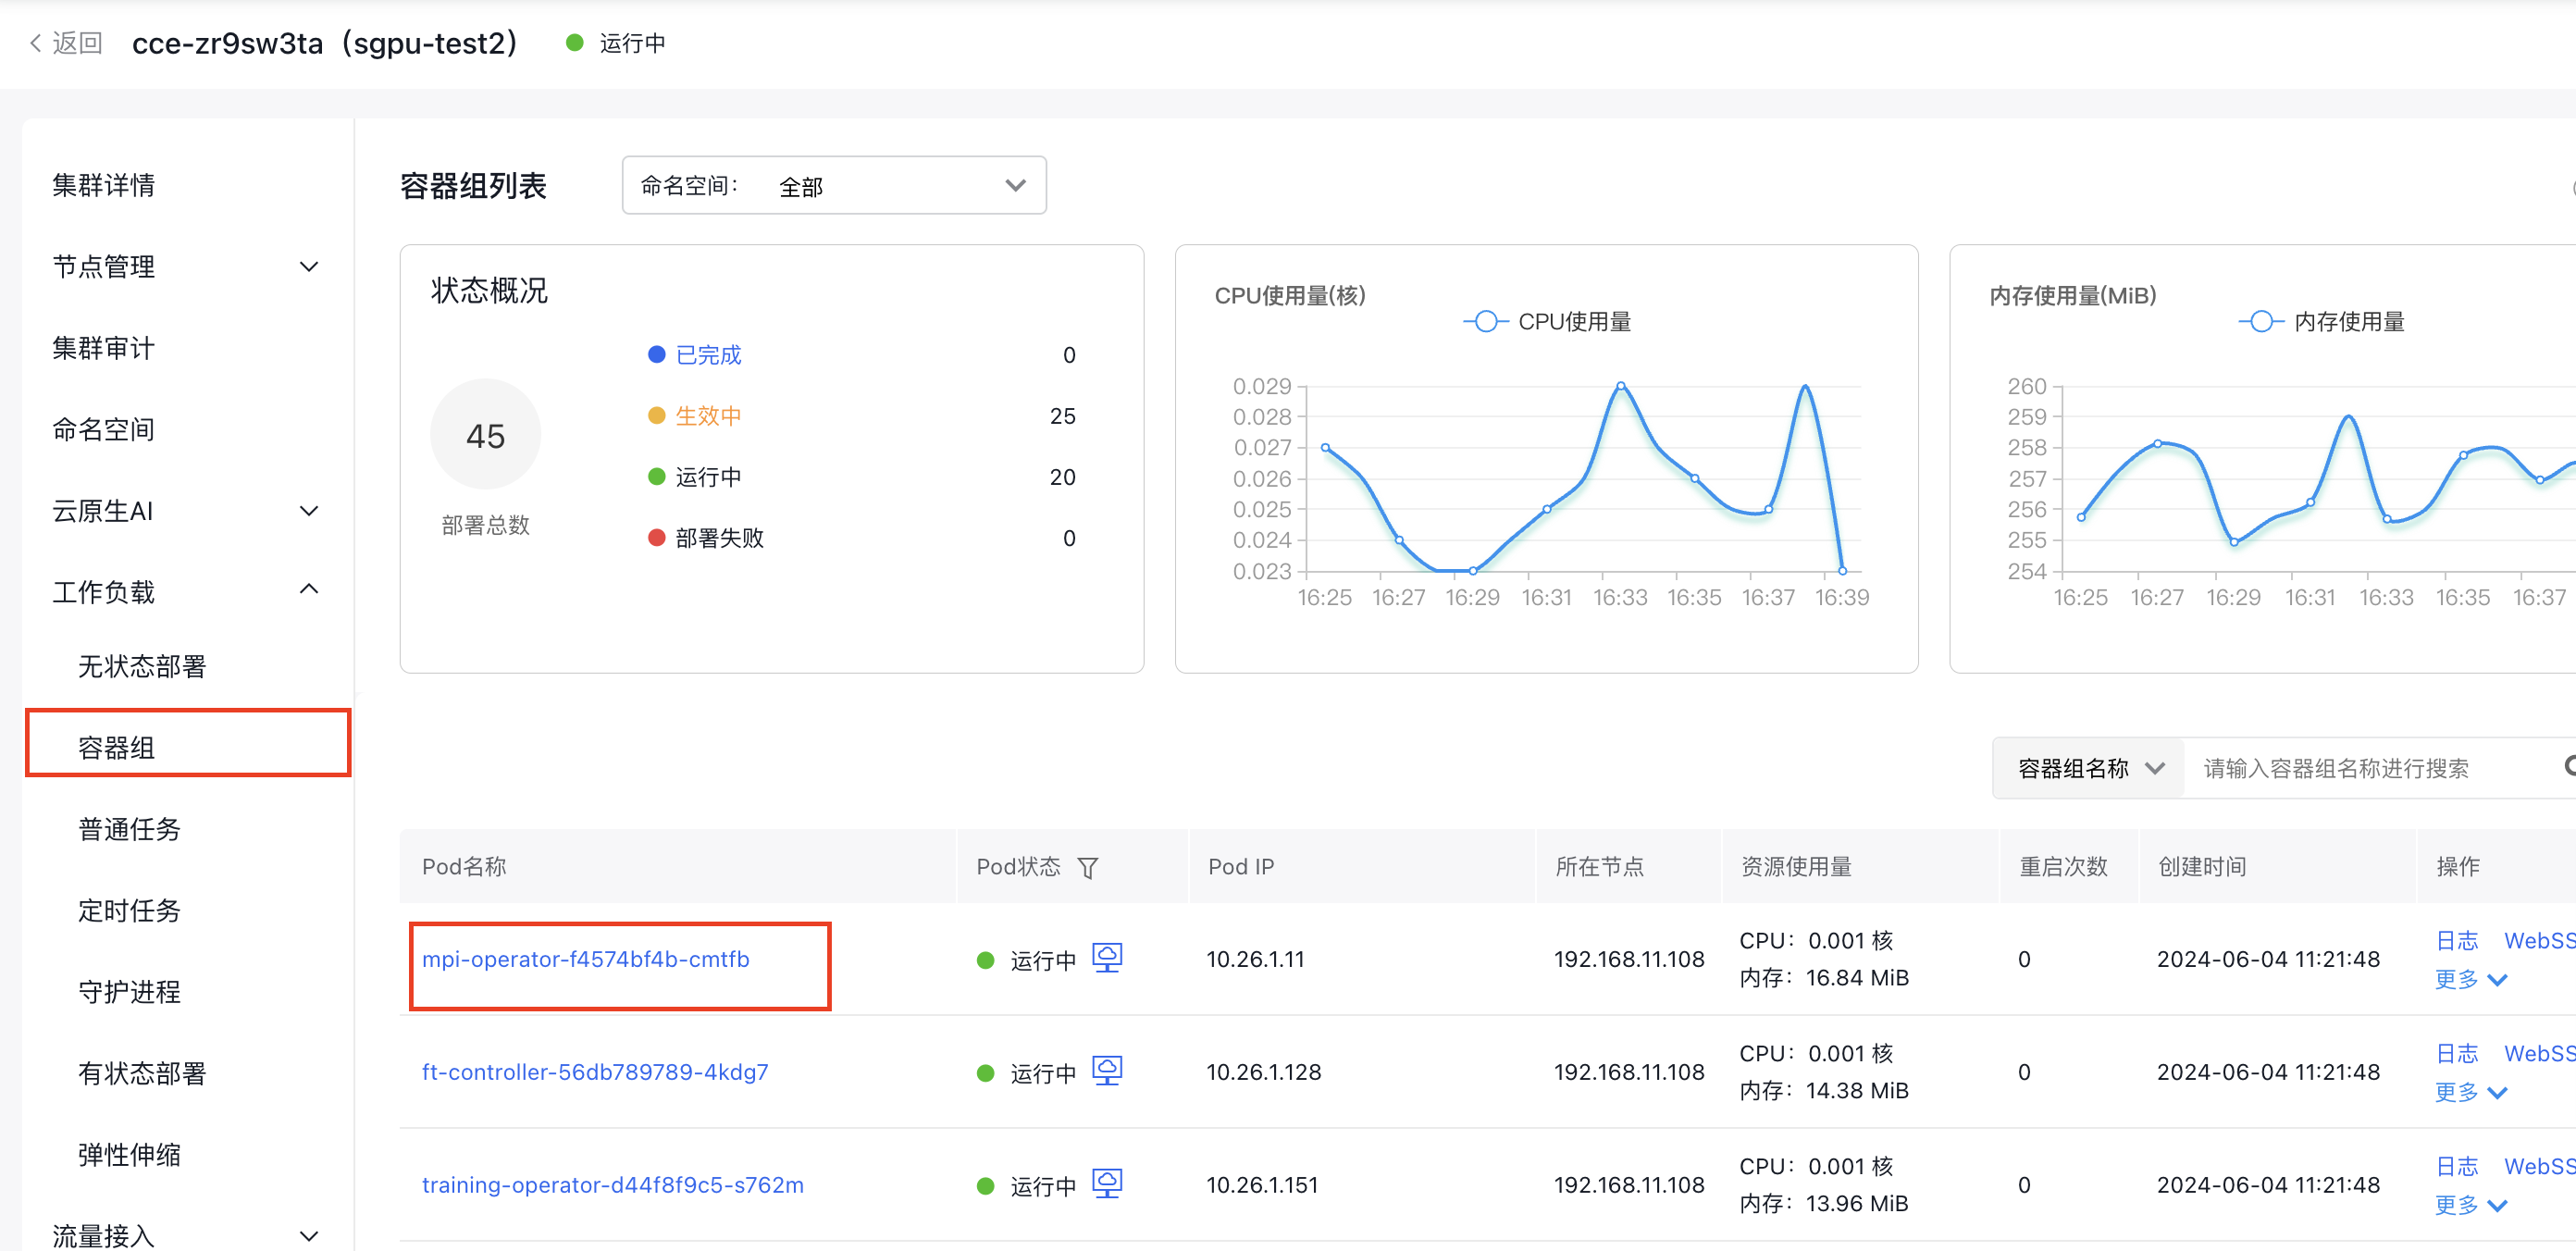Open the 容器组名称 search type dropdown
The image size is (2576, 1251).
[2090, 768]
